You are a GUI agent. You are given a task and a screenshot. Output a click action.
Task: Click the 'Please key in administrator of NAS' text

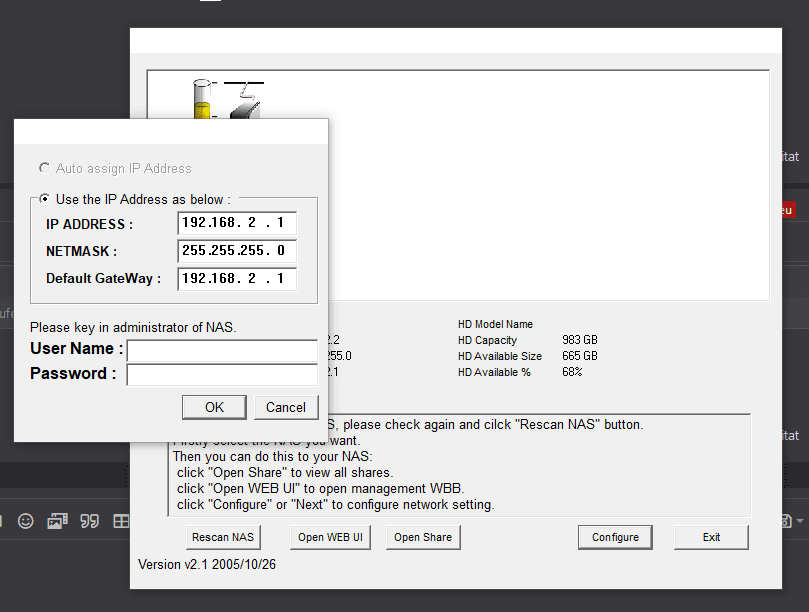point(133,327)
